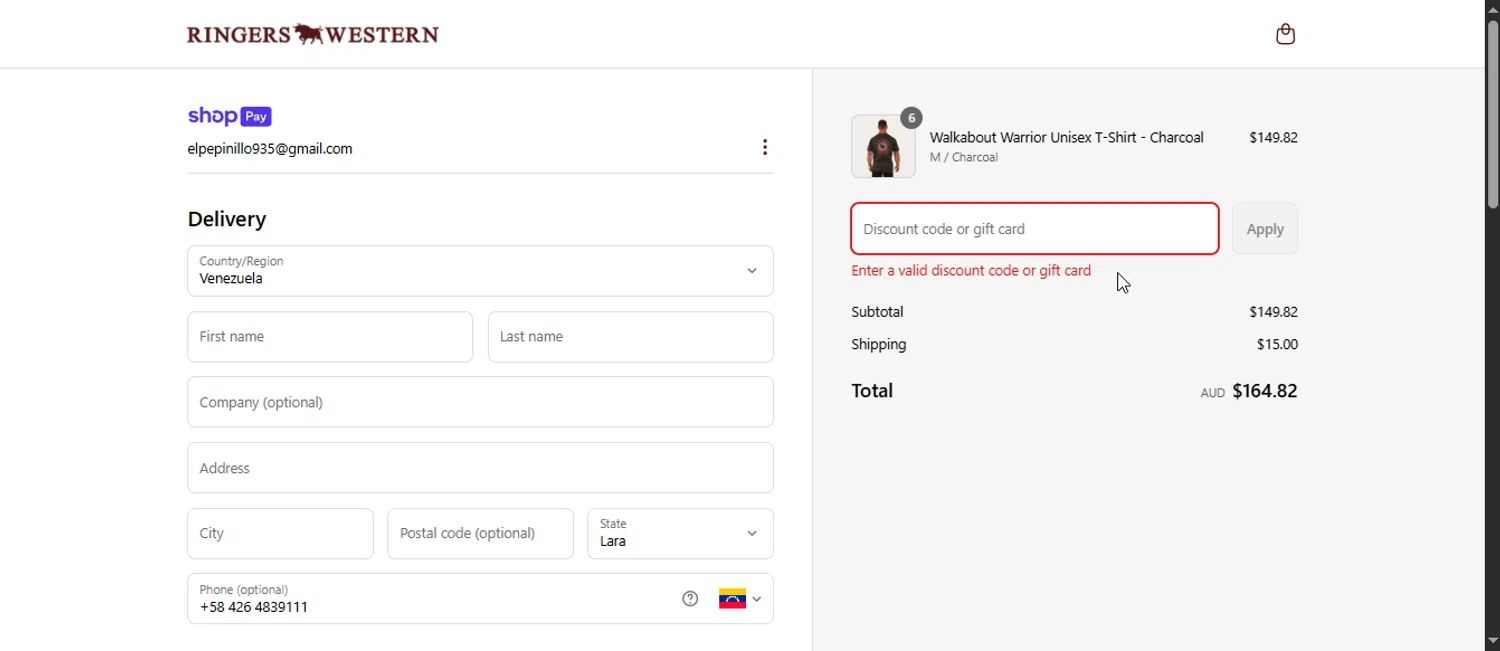The width and height of the screenshot is (1500, 651).
Task: Expand the State dropdown showing Lara
Action: pyautogui.click(x=680, y=534)
